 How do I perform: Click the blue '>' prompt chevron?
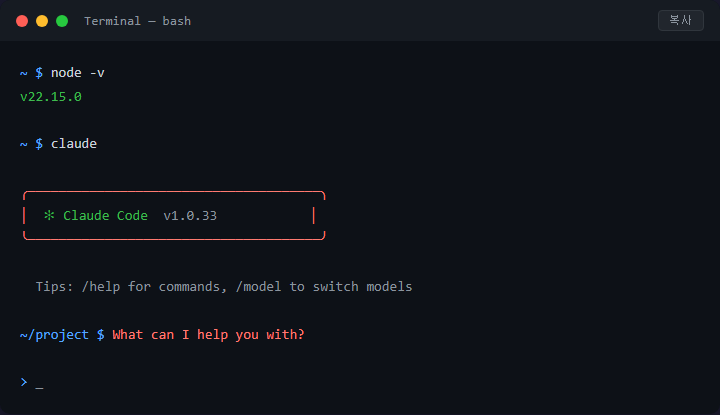click(x=24, y=382)
